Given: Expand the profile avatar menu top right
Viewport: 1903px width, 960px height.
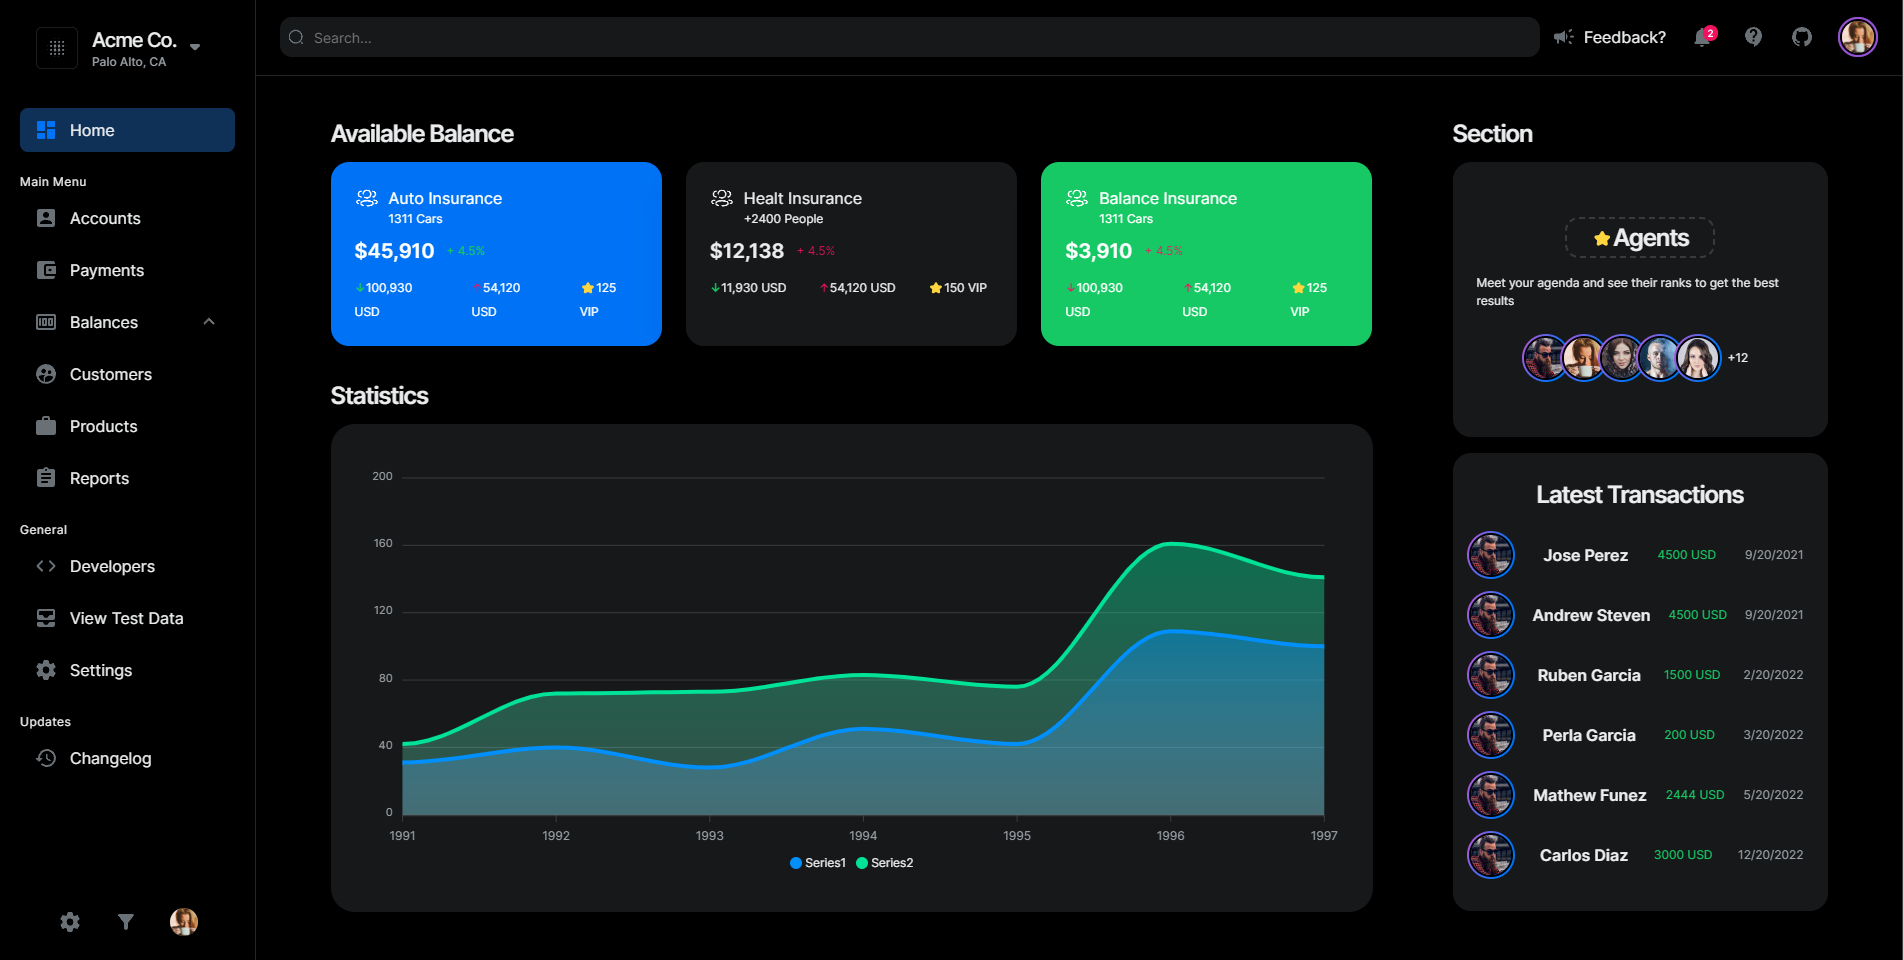Looking at the screenshot, I should pyautogui.click(x=1857, y=37).
